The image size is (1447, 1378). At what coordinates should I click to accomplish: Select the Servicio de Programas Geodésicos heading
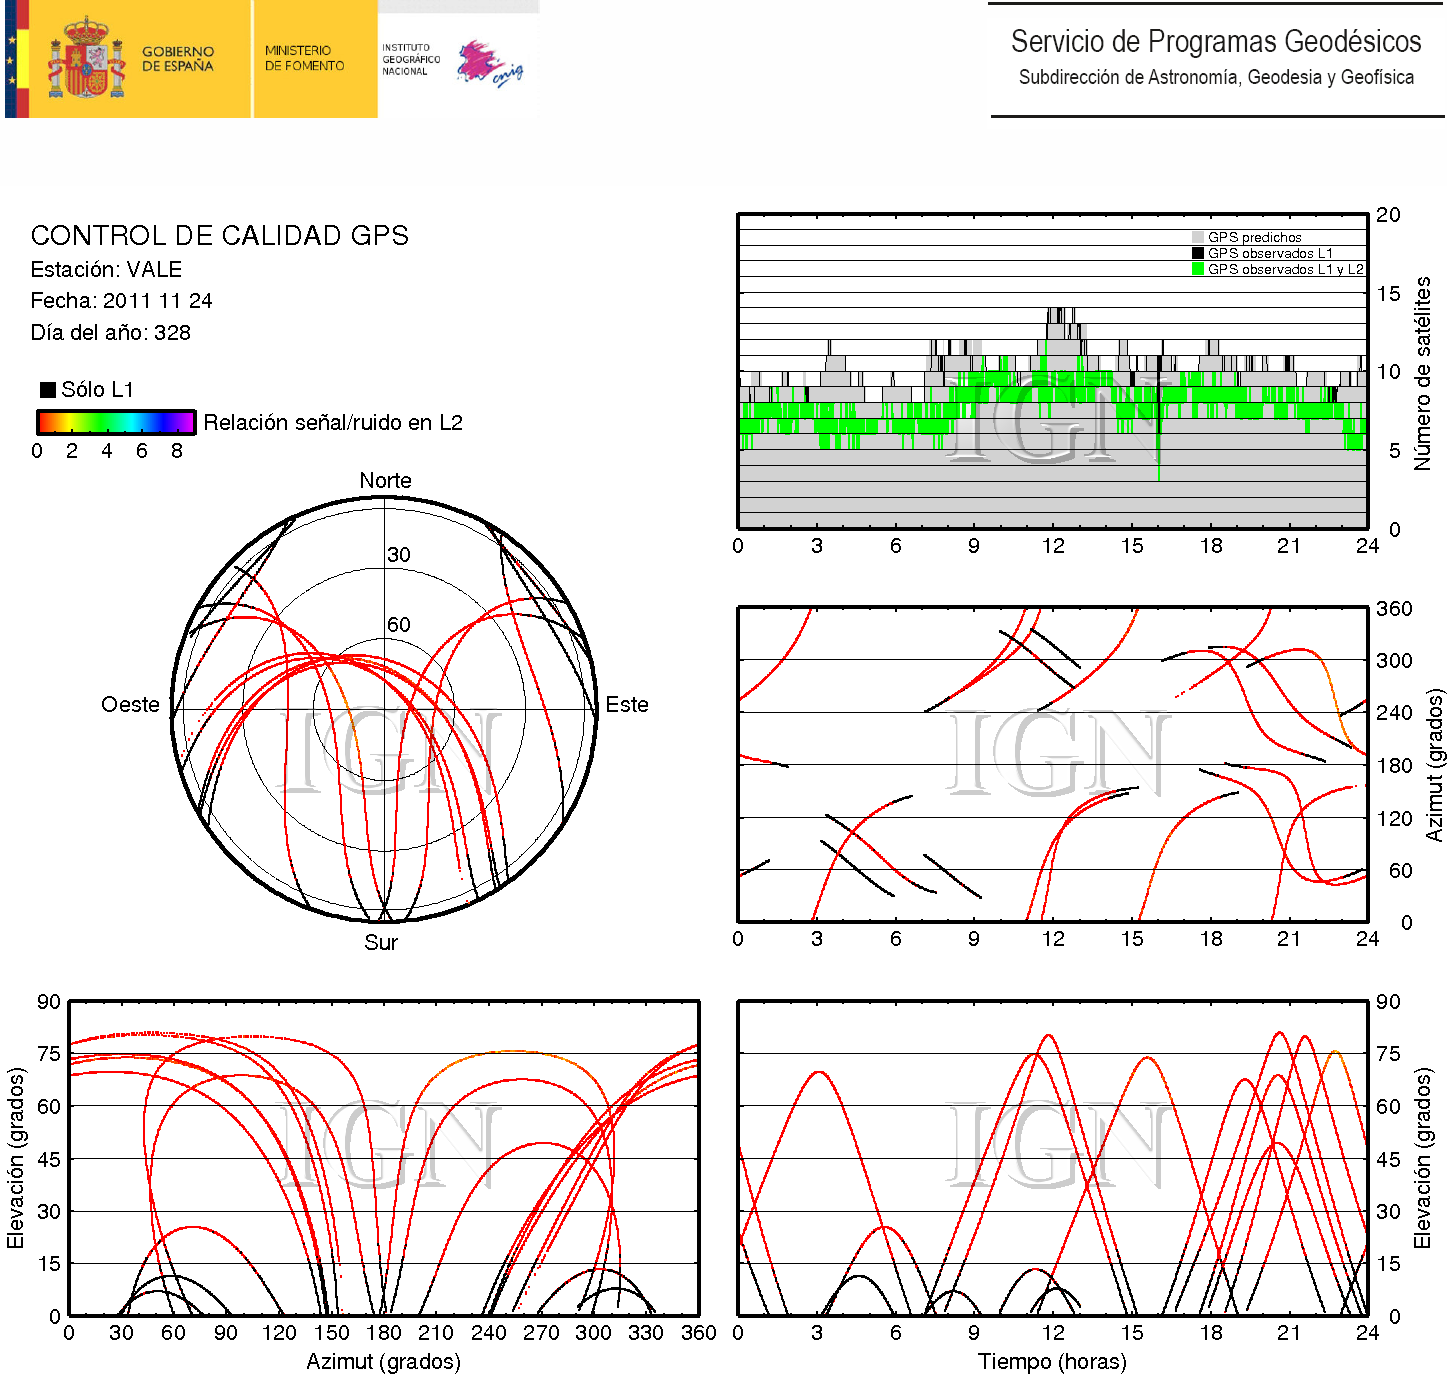1215,42
